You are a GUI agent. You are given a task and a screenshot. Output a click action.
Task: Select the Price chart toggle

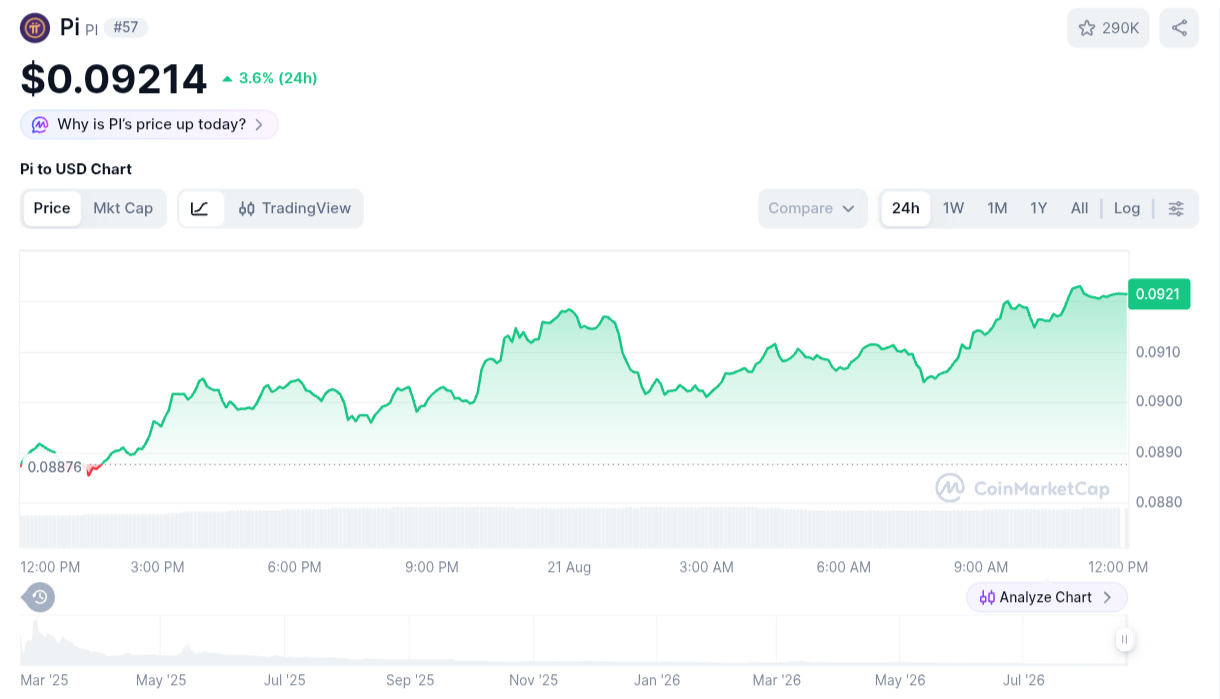click(x=52, y=208)
